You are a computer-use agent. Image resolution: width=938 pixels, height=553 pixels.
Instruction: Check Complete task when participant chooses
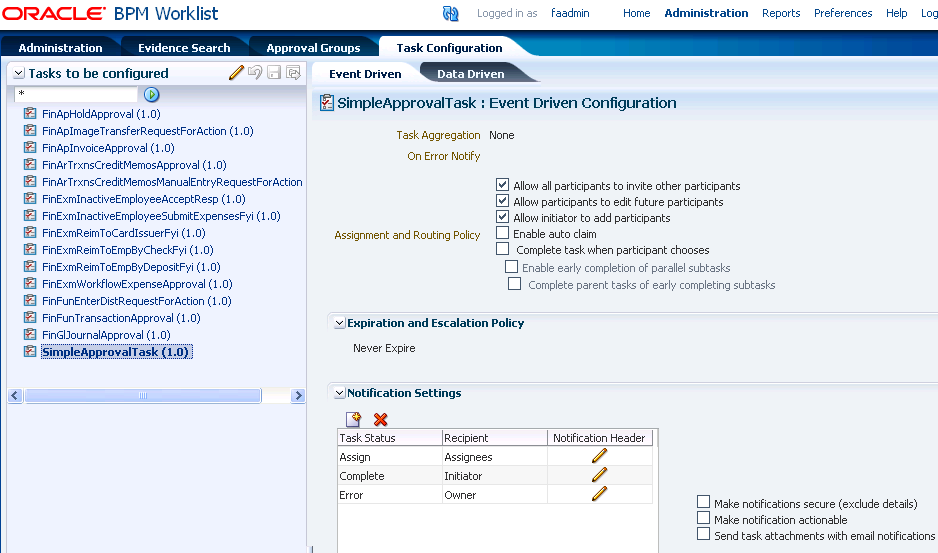[x=502, y=248]
